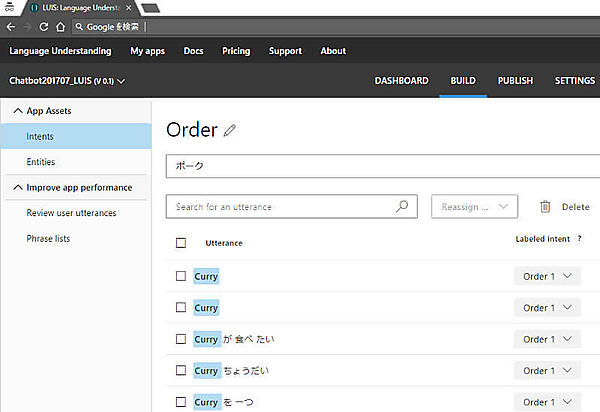
Task: Tick the checkbox for "Curry ちょうだい"
Action: [x=181, y=370]
